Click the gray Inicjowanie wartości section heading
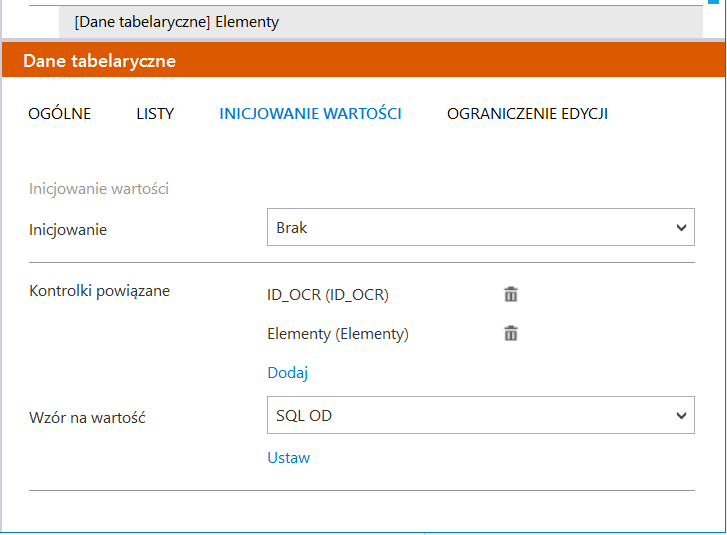727x535 pixels. [98, 188]
